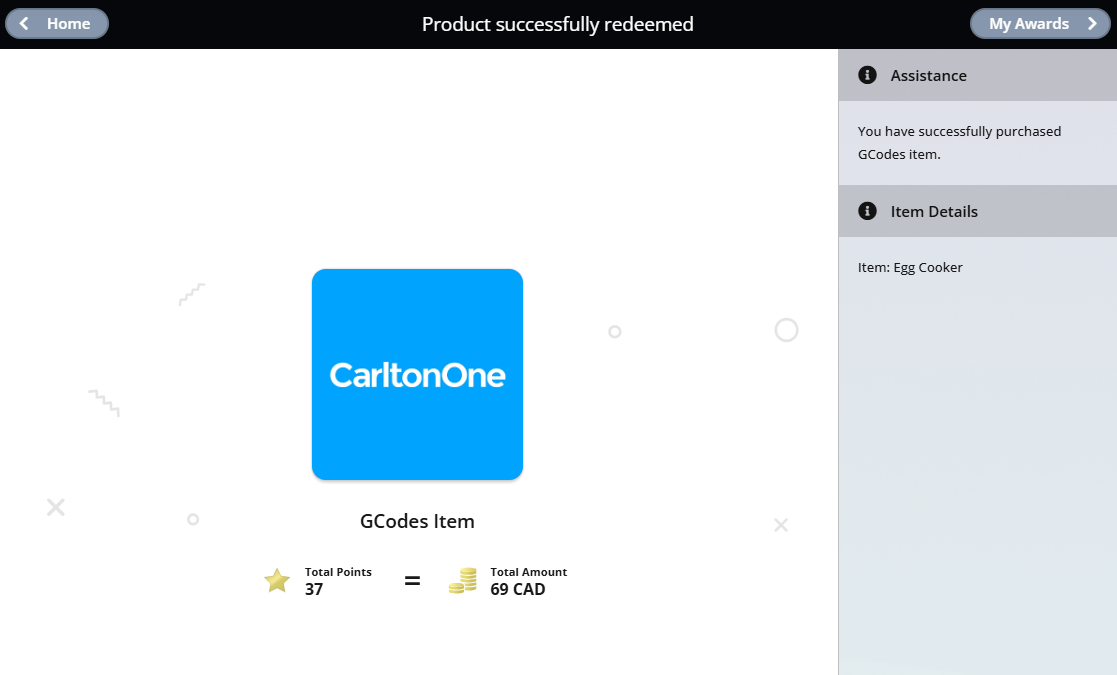
Task: Click the large decorative circle outline
Action: pyautogui.click(x=786, y=330)
